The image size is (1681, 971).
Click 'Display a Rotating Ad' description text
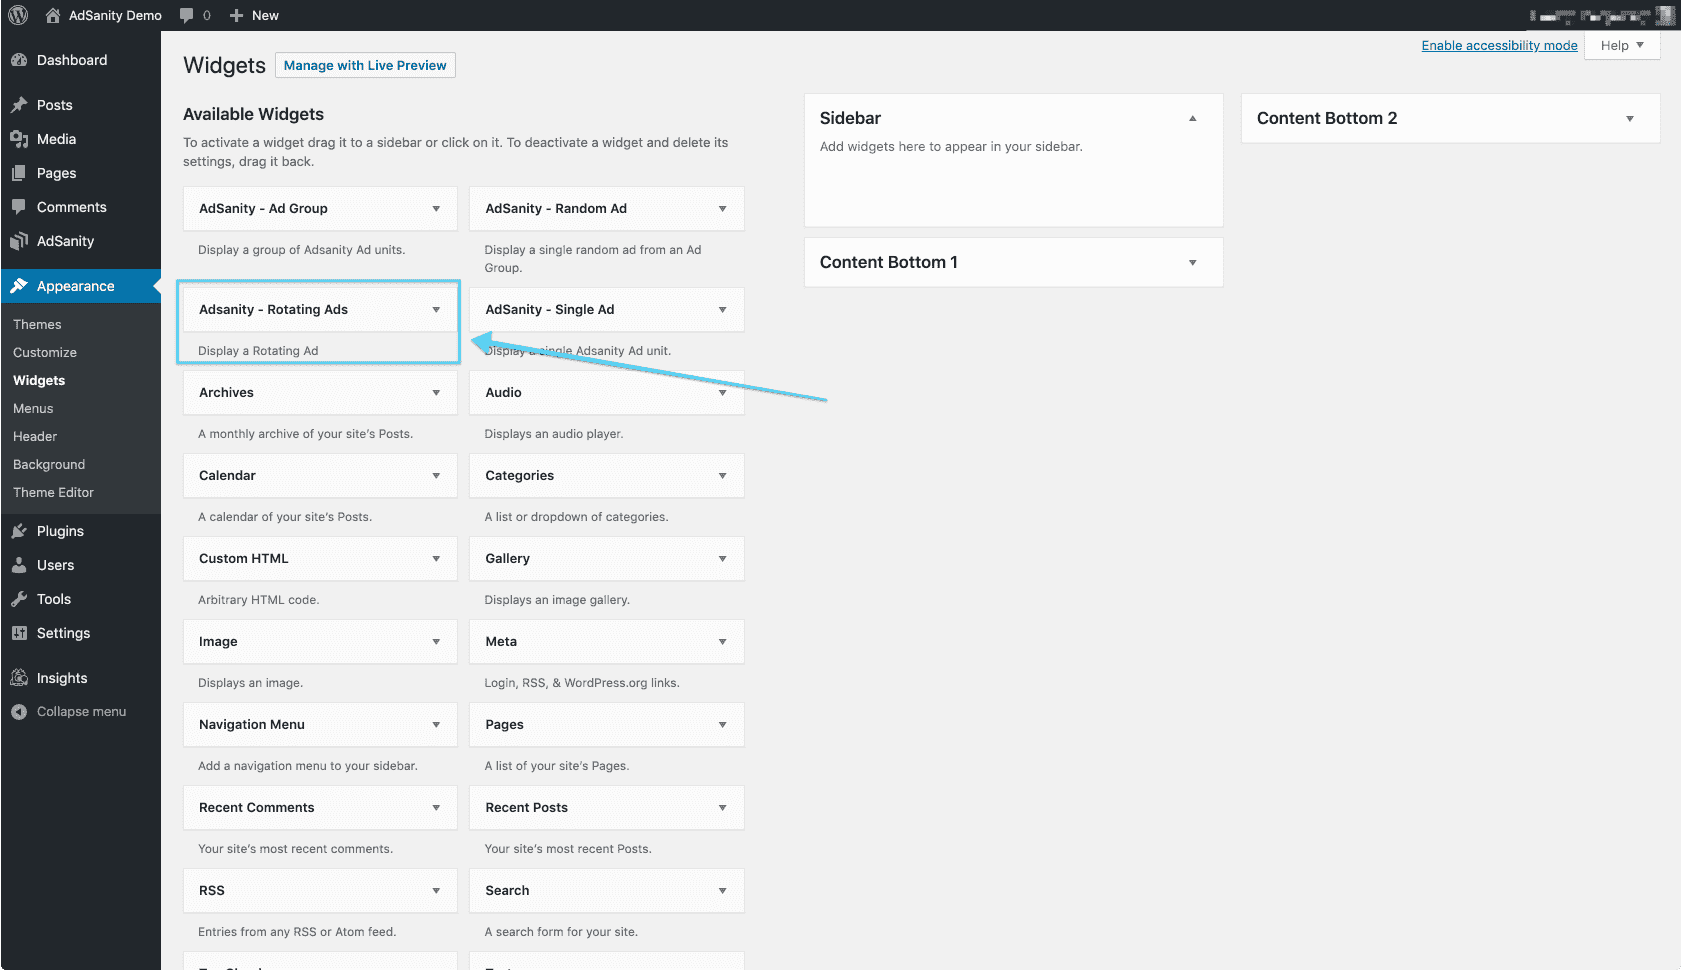pos(258,351)
